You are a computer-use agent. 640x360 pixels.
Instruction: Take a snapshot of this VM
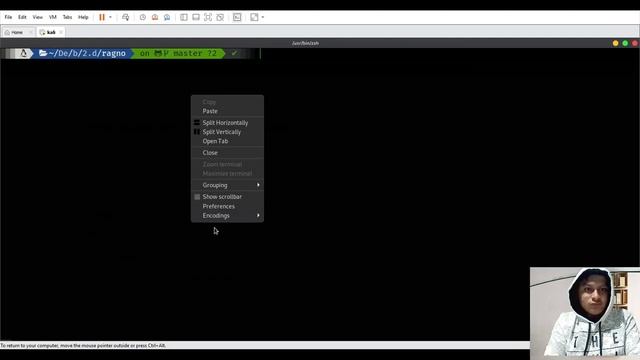tap(143, 17)
